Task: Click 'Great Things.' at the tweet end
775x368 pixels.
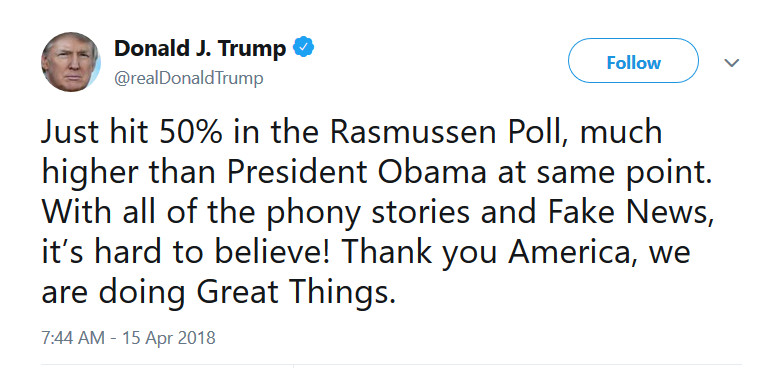Action: (296, 294)
